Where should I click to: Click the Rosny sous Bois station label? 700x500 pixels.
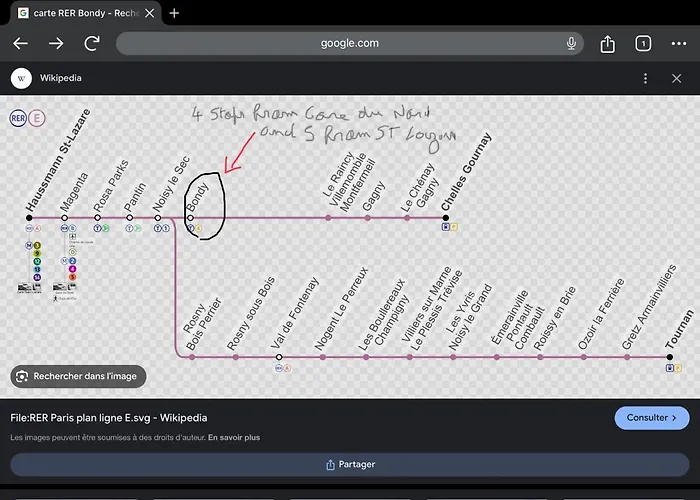[251, 313]
